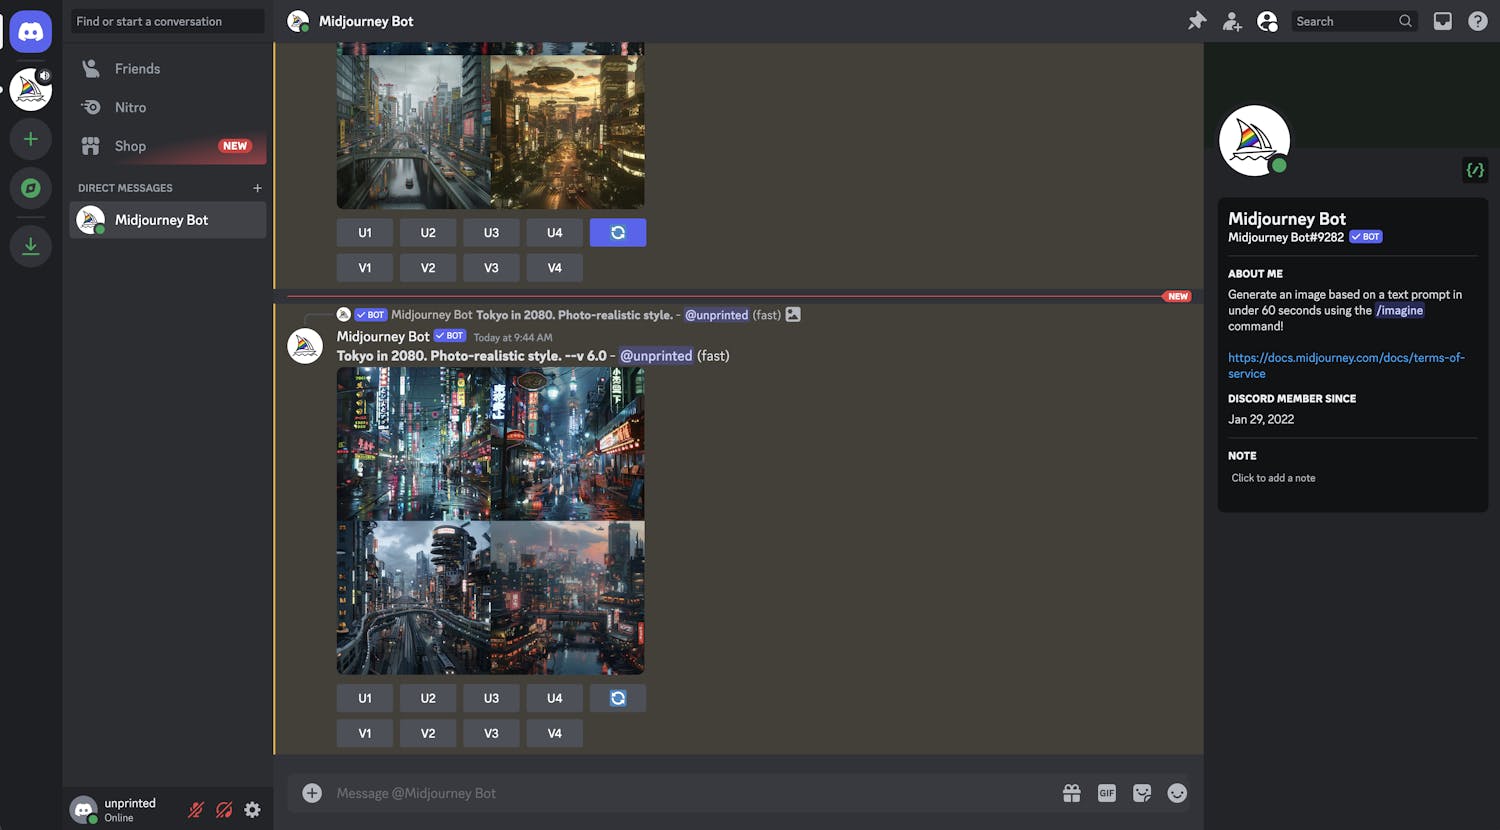Open User Settings gear
The image size is (1500, 830).
(253, 810)
